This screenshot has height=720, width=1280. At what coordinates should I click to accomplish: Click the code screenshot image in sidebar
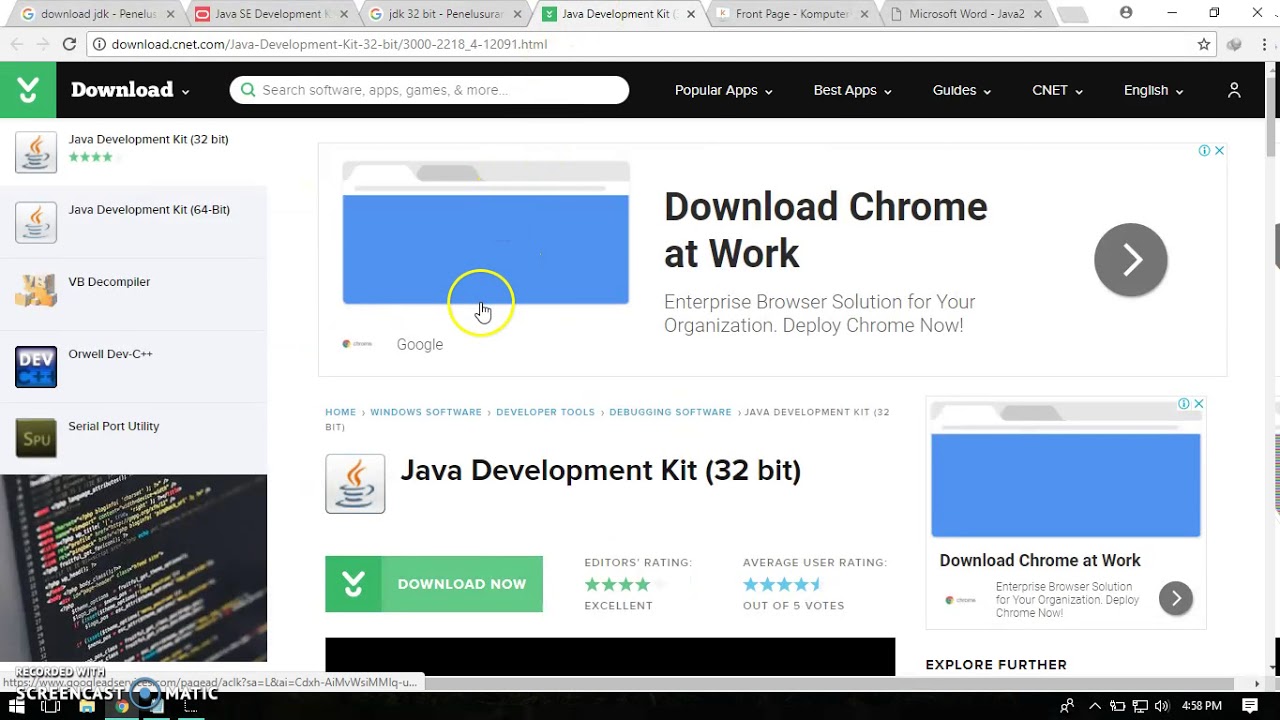(x=134, y=568)
